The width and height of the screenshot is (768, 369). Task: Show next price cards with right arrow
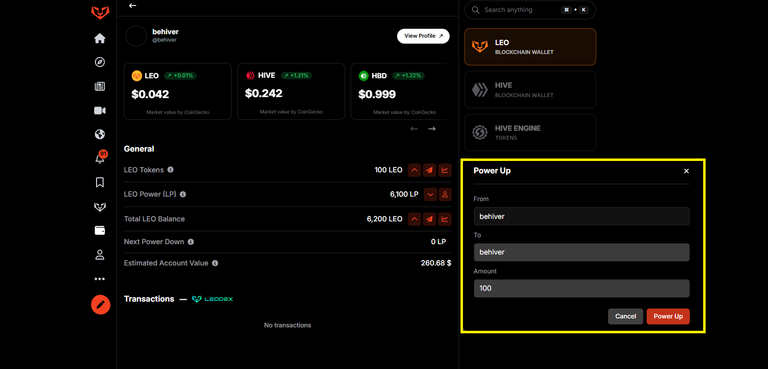[x=432, y=129]
